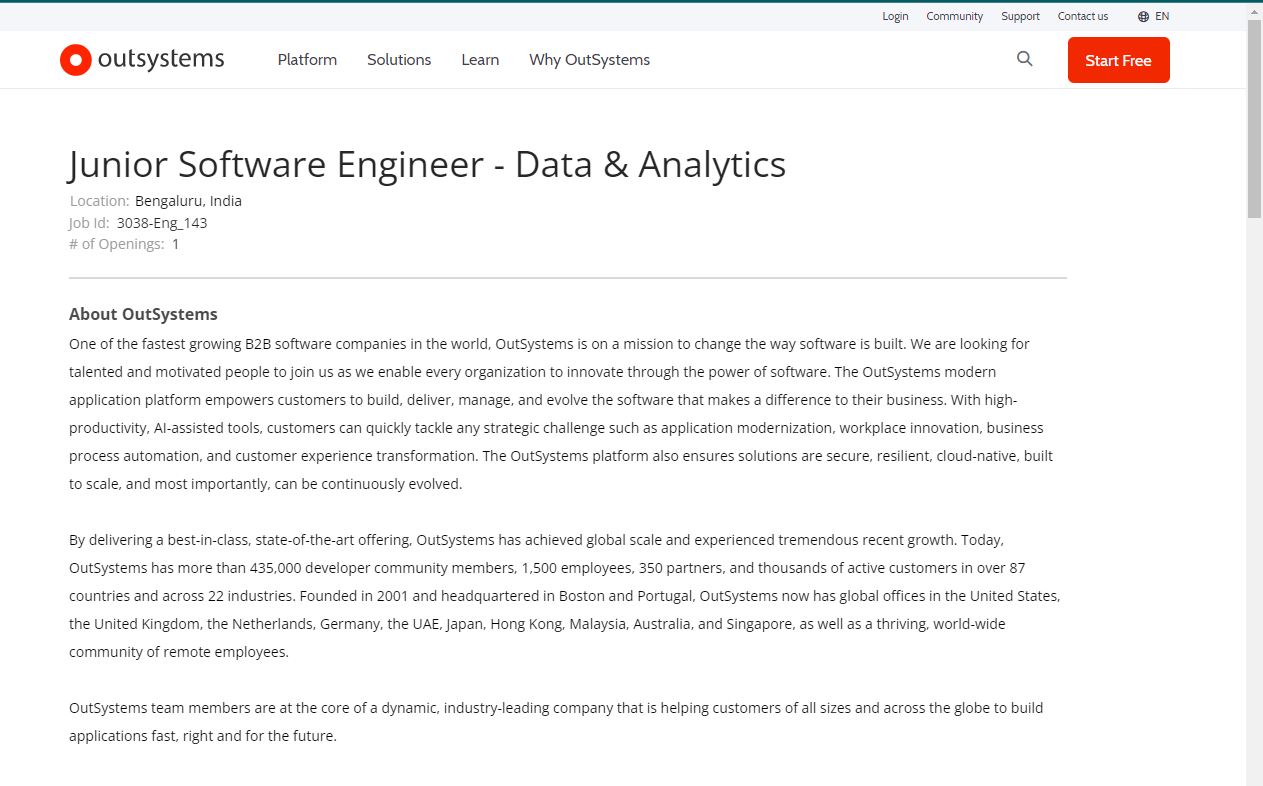Image resolution: width=1263 pixels, height=786 pixels.
Task: Click the Bengaluru, India location text
Action: coord(188,201)
